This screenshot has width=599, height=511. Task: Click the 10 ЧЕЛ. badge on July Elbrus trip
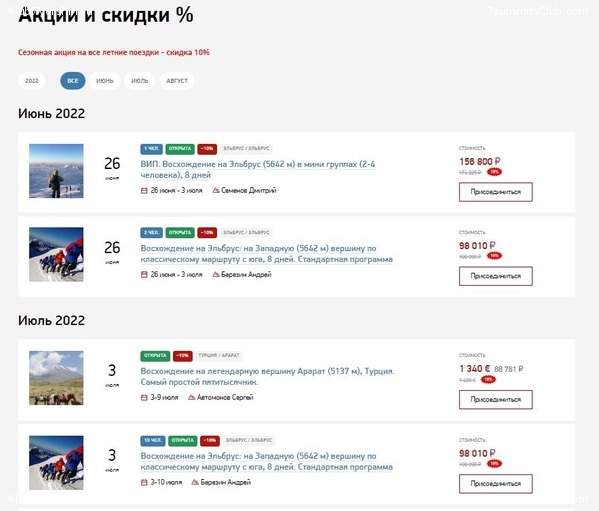coord(153,440)
